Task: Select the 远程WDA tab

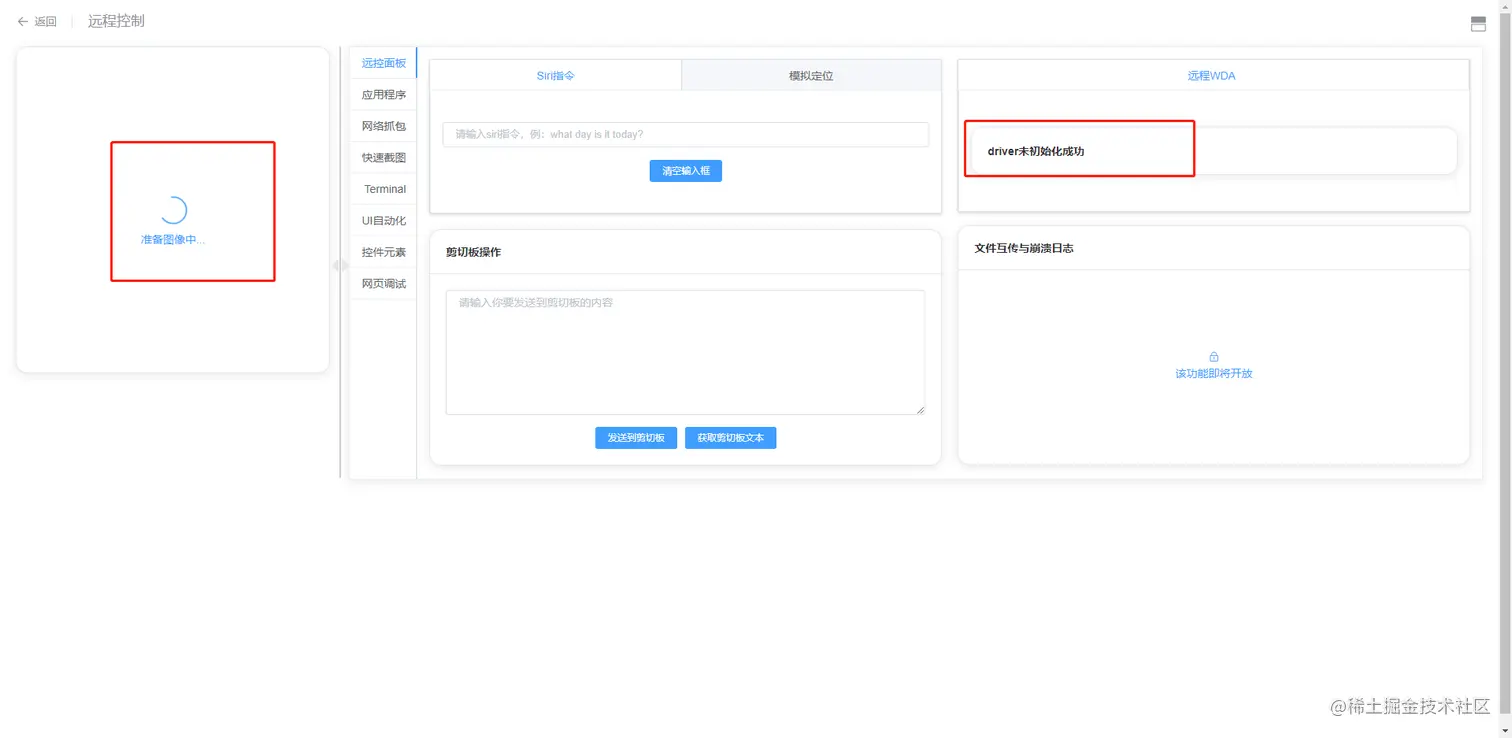Action: tap(1212, 75)
